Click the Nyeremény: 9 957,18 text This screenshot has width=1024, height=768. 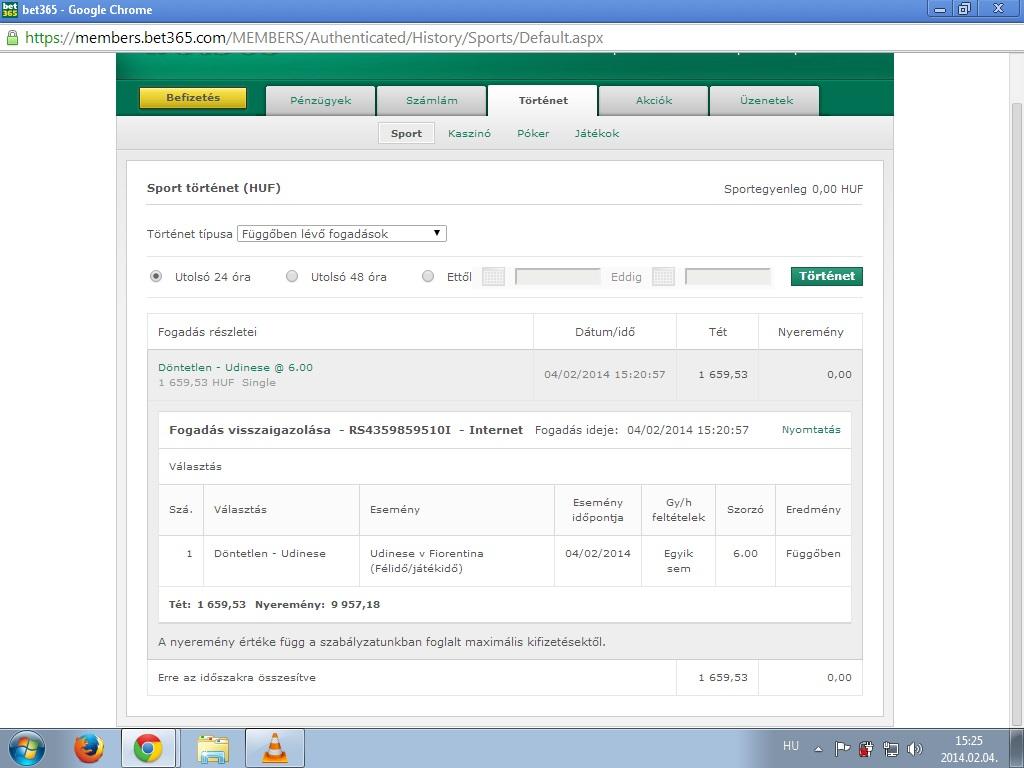coord(317,605)
